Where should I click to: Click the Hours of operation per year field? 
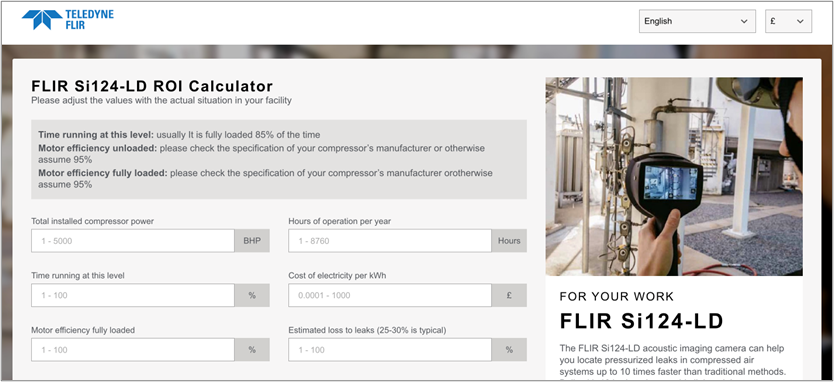[390, 241]
